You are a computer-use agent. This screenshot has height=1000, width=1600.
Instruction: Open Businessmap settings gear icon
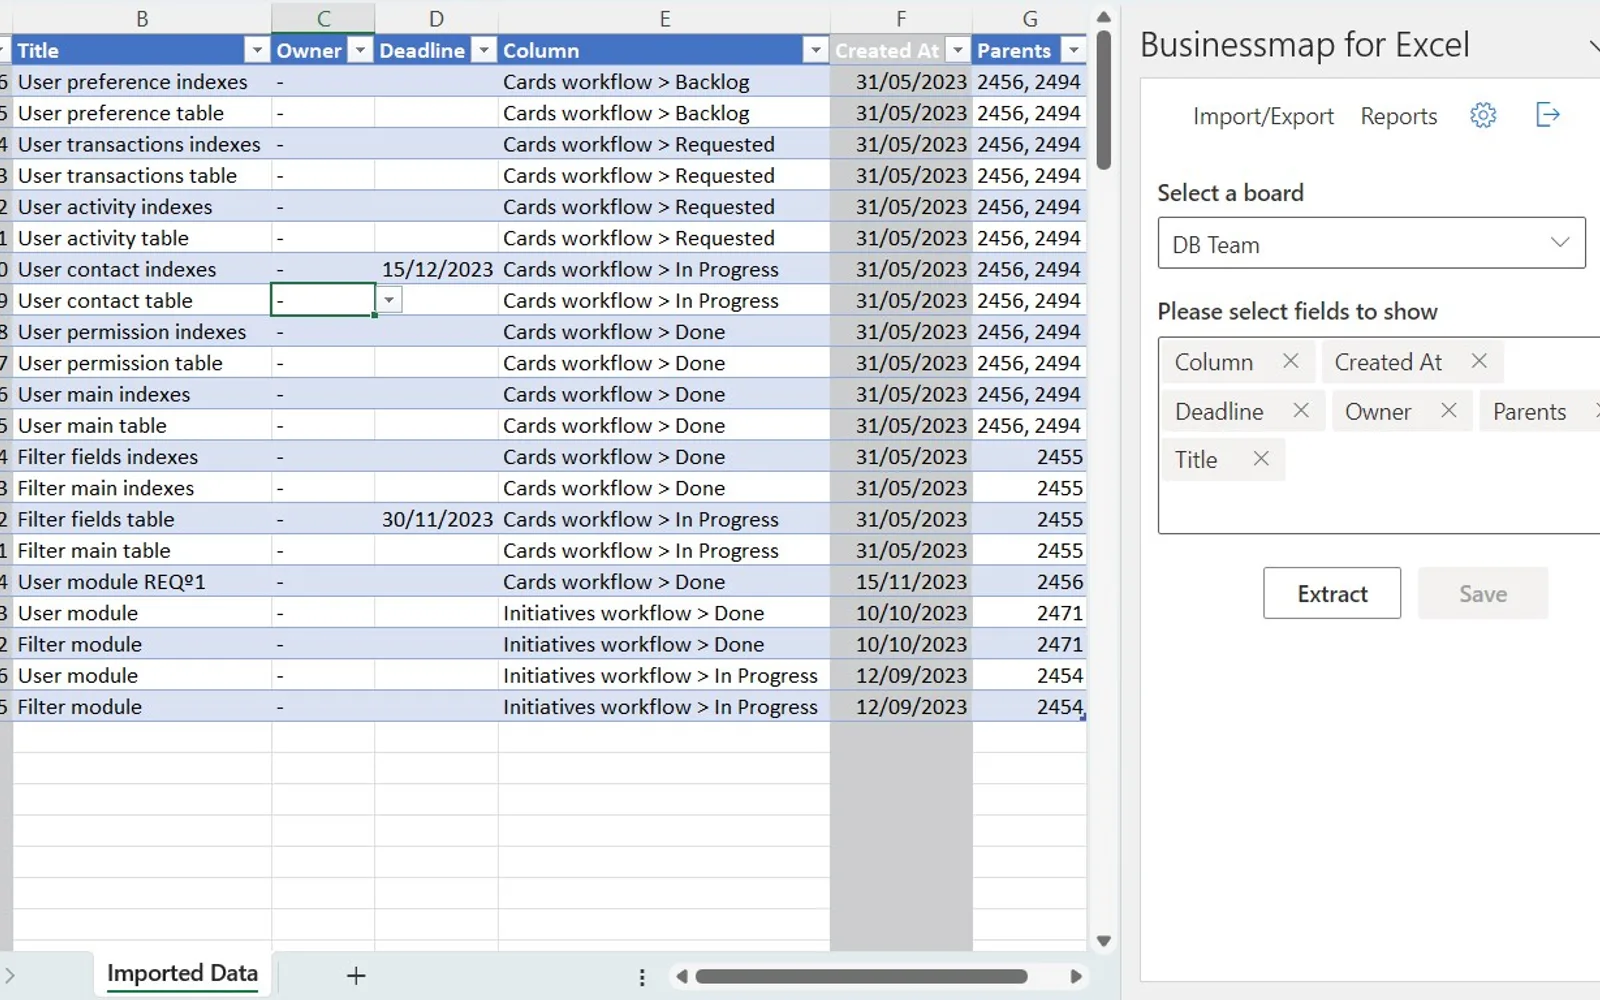(x=1483, y=115)
